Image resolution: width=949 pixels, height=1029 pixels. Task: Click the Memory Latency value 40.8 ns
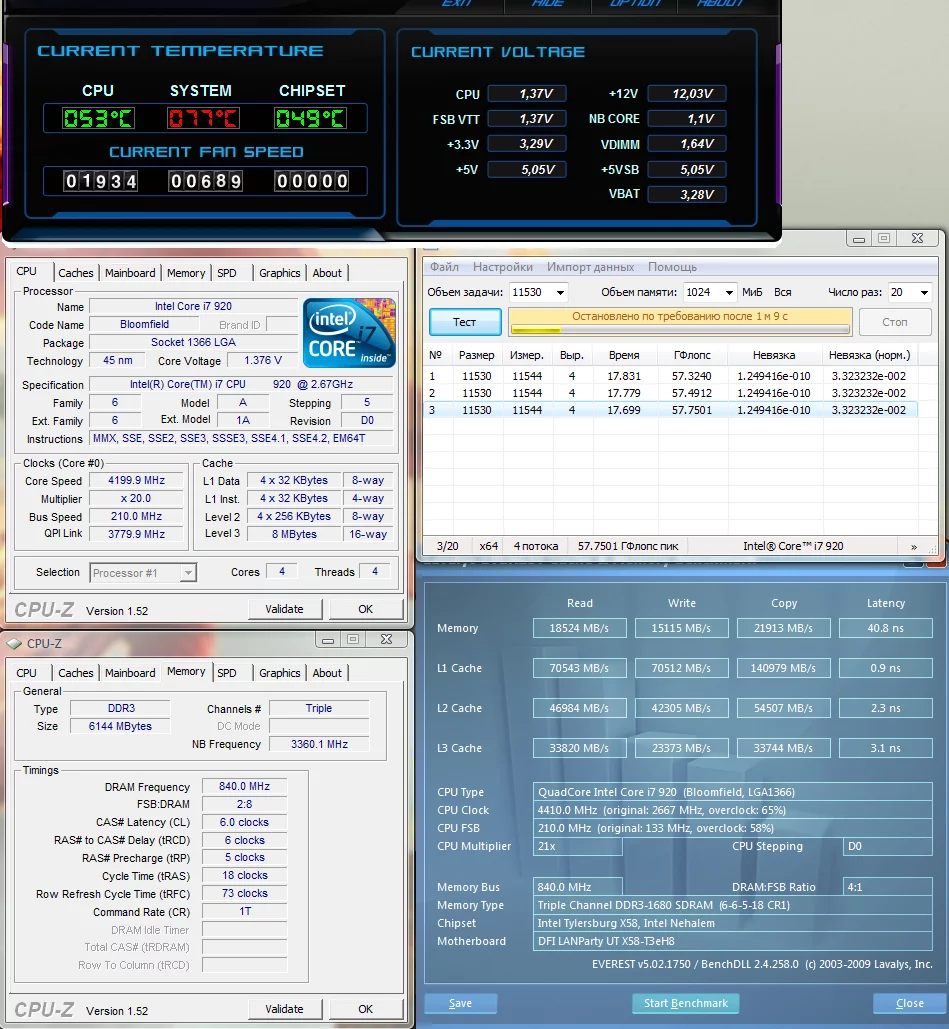885,628
